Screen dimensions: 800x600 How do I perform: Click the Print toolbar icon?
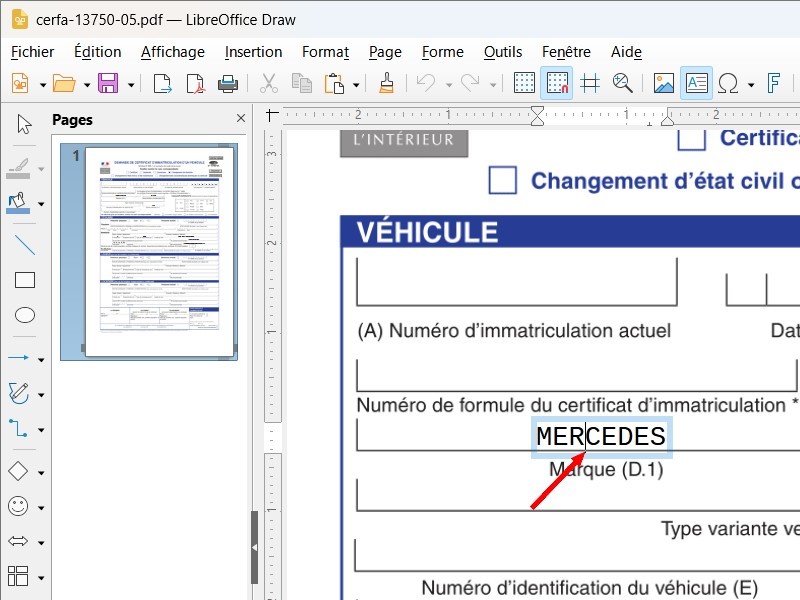(228, 84)
